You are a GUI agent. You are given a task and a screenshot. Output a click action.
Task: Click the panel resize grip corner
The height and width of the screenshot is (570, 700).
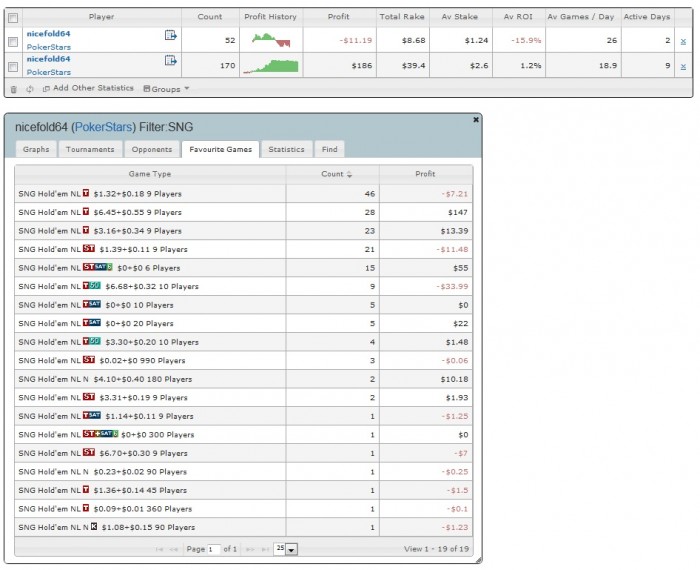pos(479,561)
